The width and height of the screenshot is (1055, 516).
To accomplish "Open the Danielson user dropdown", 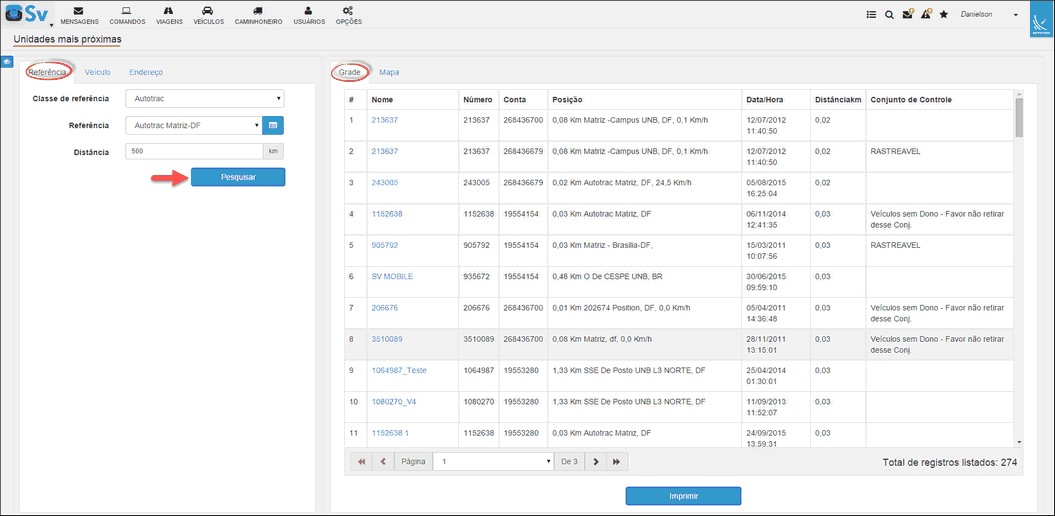I will click(x=989, y=14).
